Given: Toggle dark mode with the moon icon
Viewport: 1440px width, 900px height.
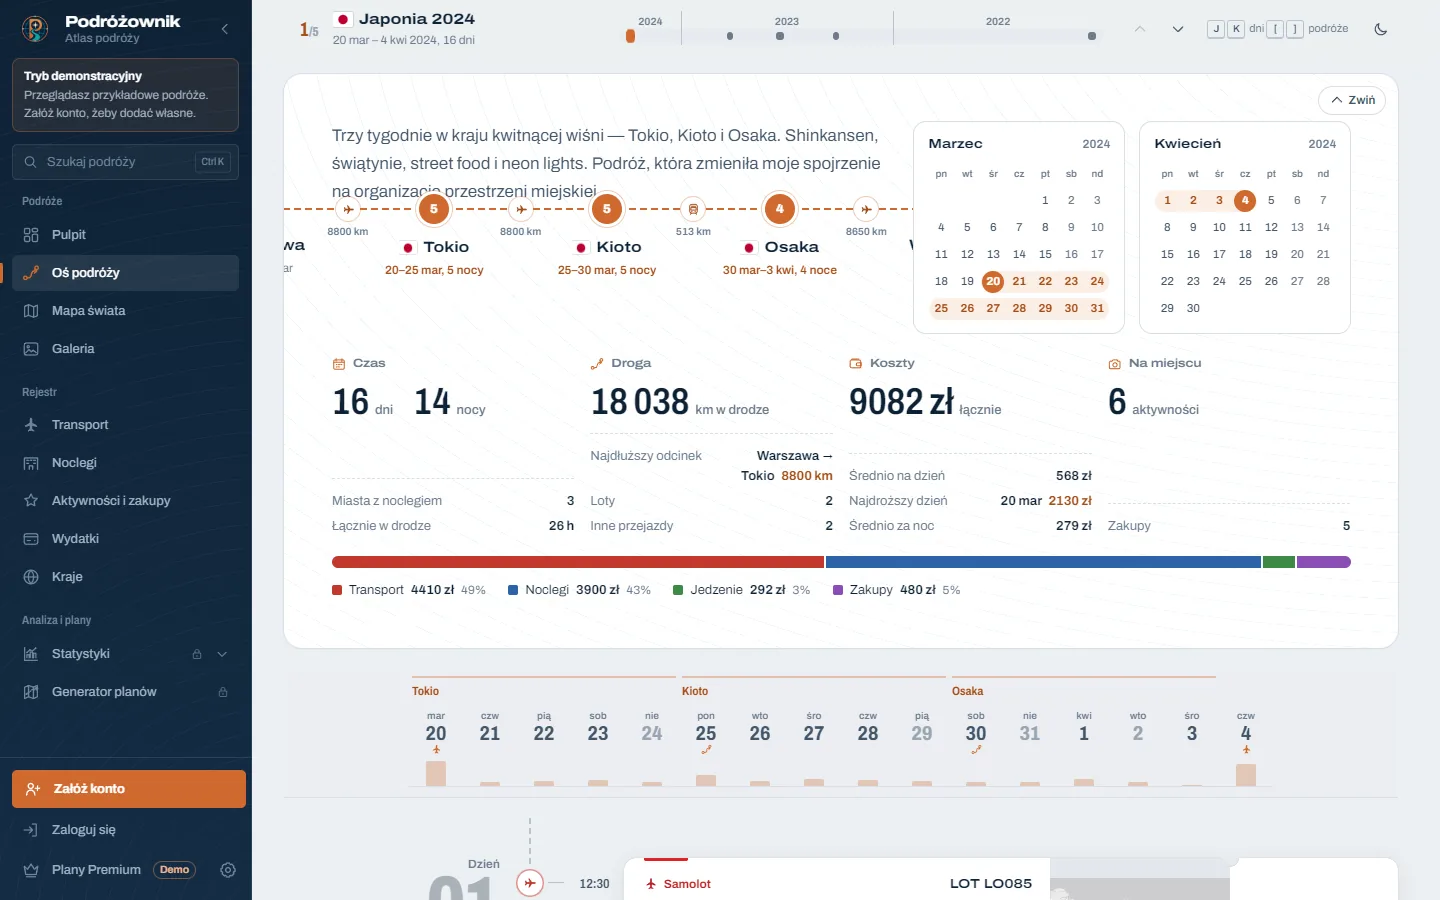Looking at the screenshot, I should coord(1381,29).
